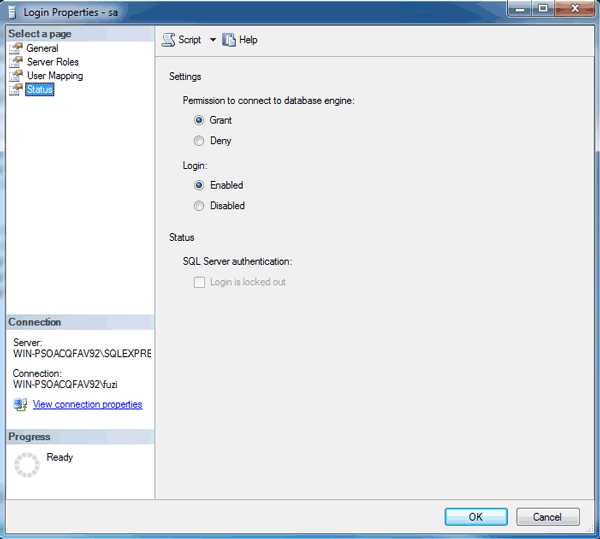Expand the Script dropdown arrow
The image size is (600, 539).
(x=213, y=40)
